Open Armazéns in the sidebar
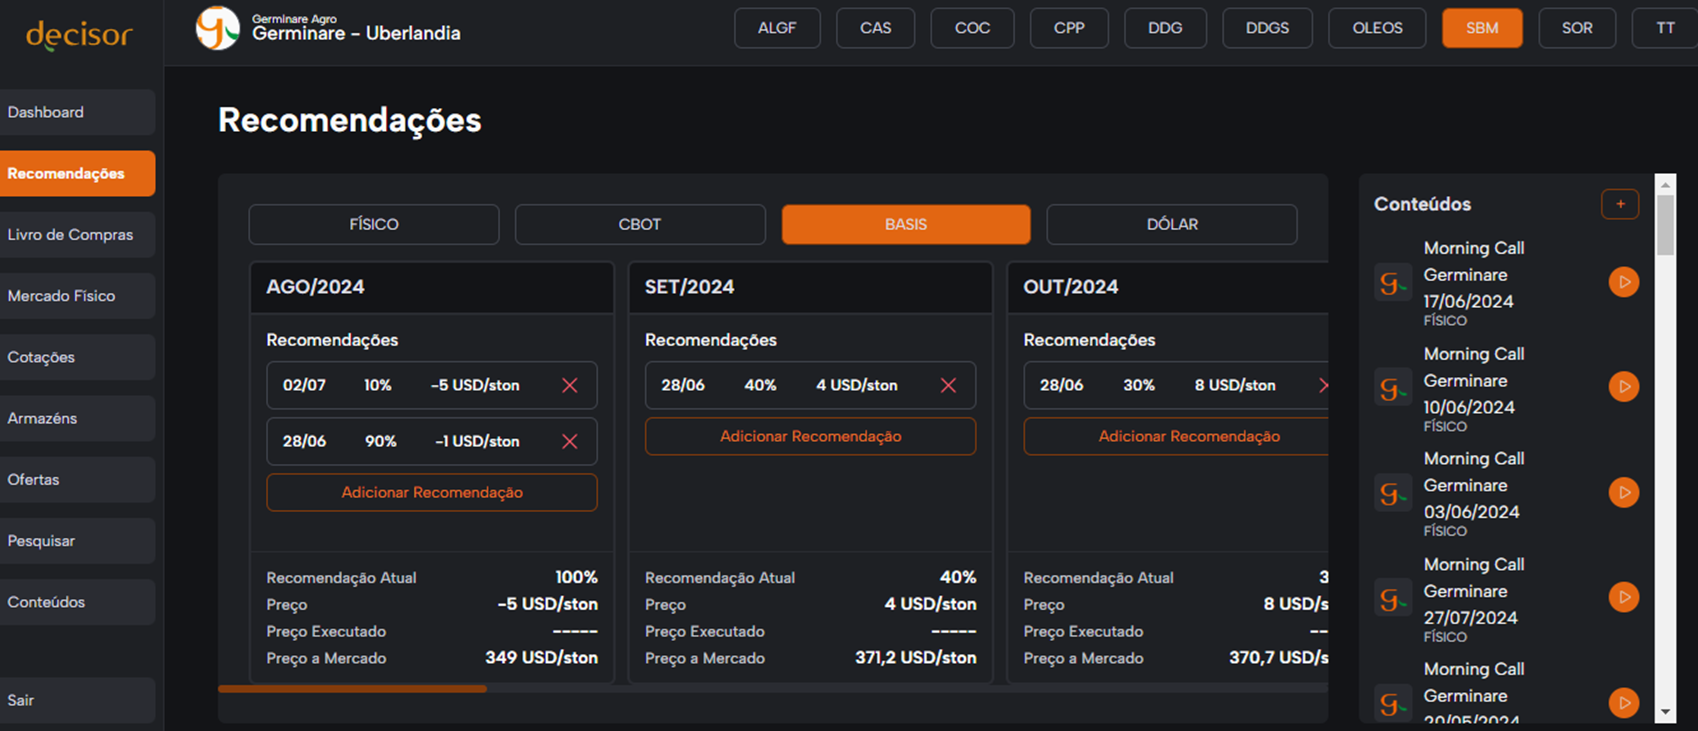 77,418
